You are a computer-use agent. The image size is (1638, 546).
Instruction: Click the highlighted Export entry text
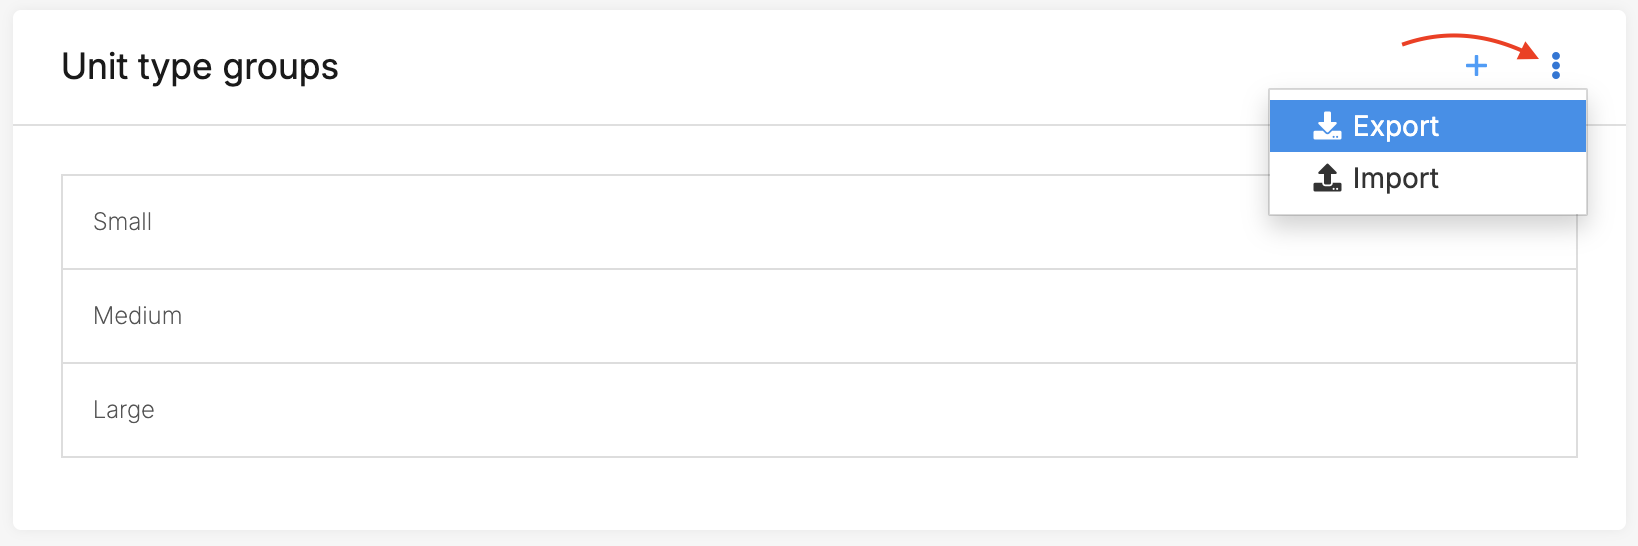click(1396, 126)
